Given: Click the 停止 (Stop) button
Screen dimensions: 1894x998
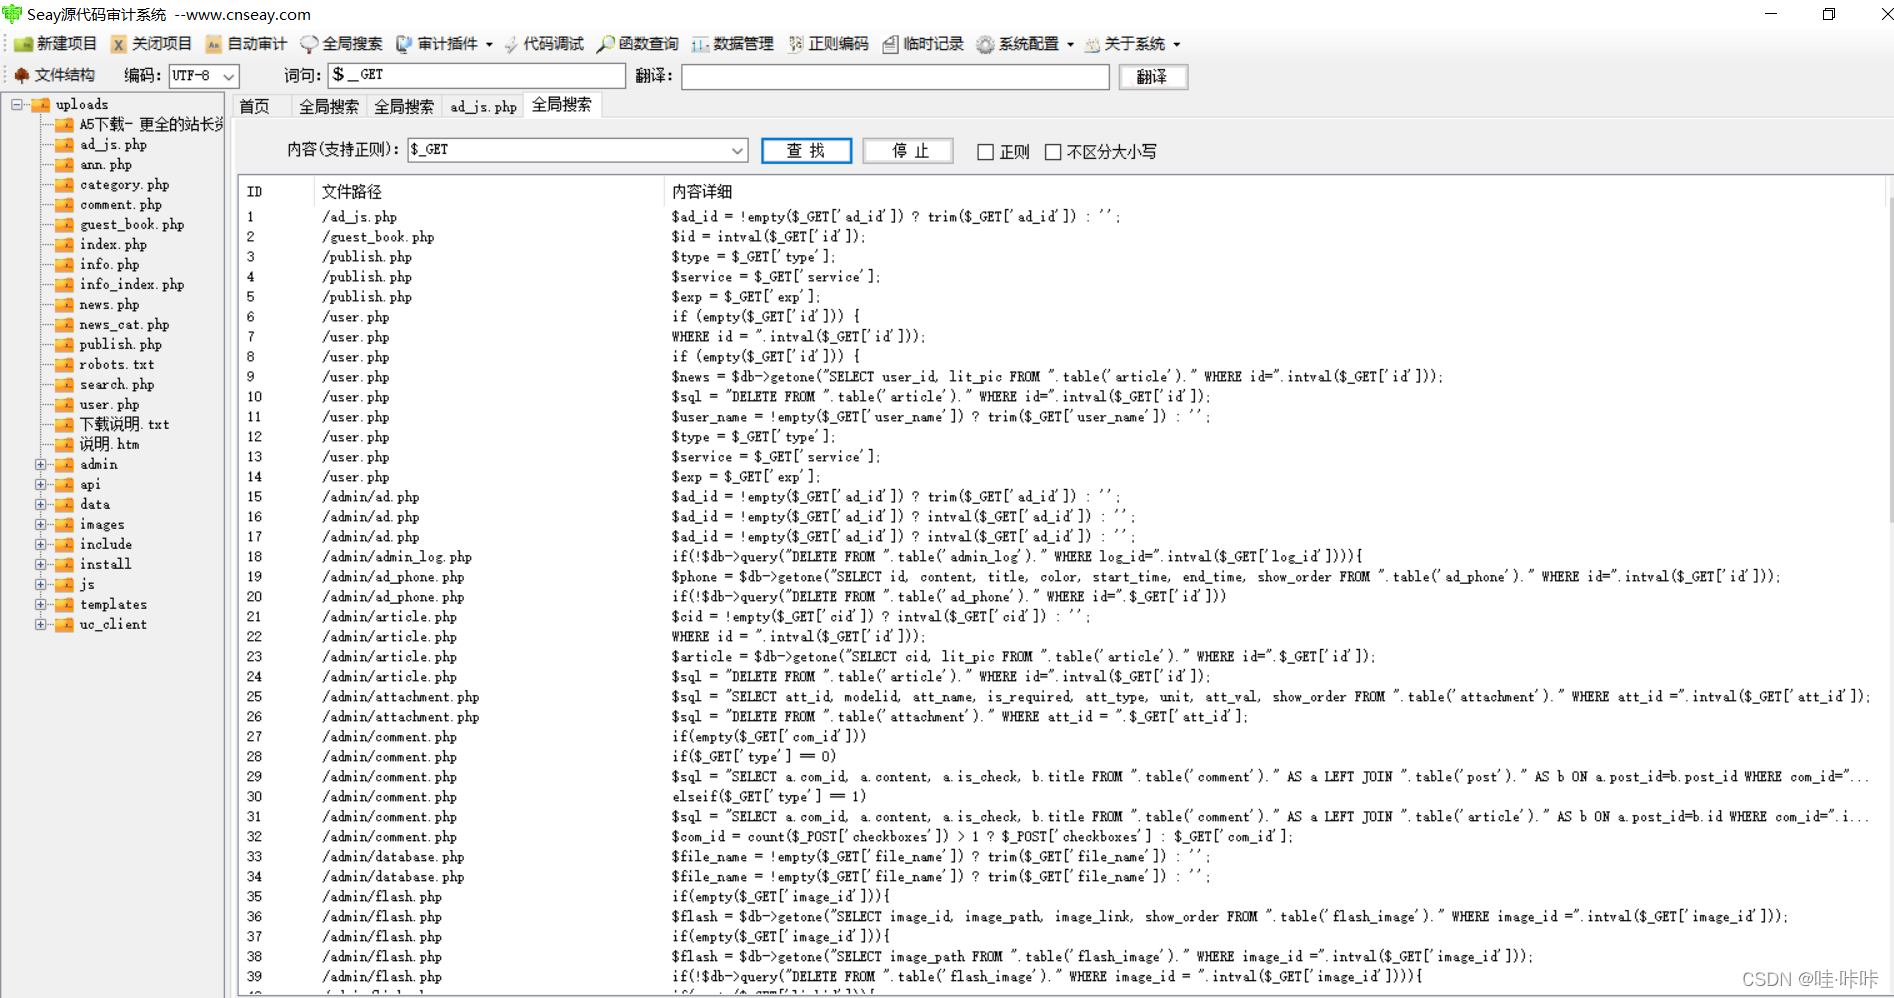Looking at the screenshot, I should click(909, 151).
